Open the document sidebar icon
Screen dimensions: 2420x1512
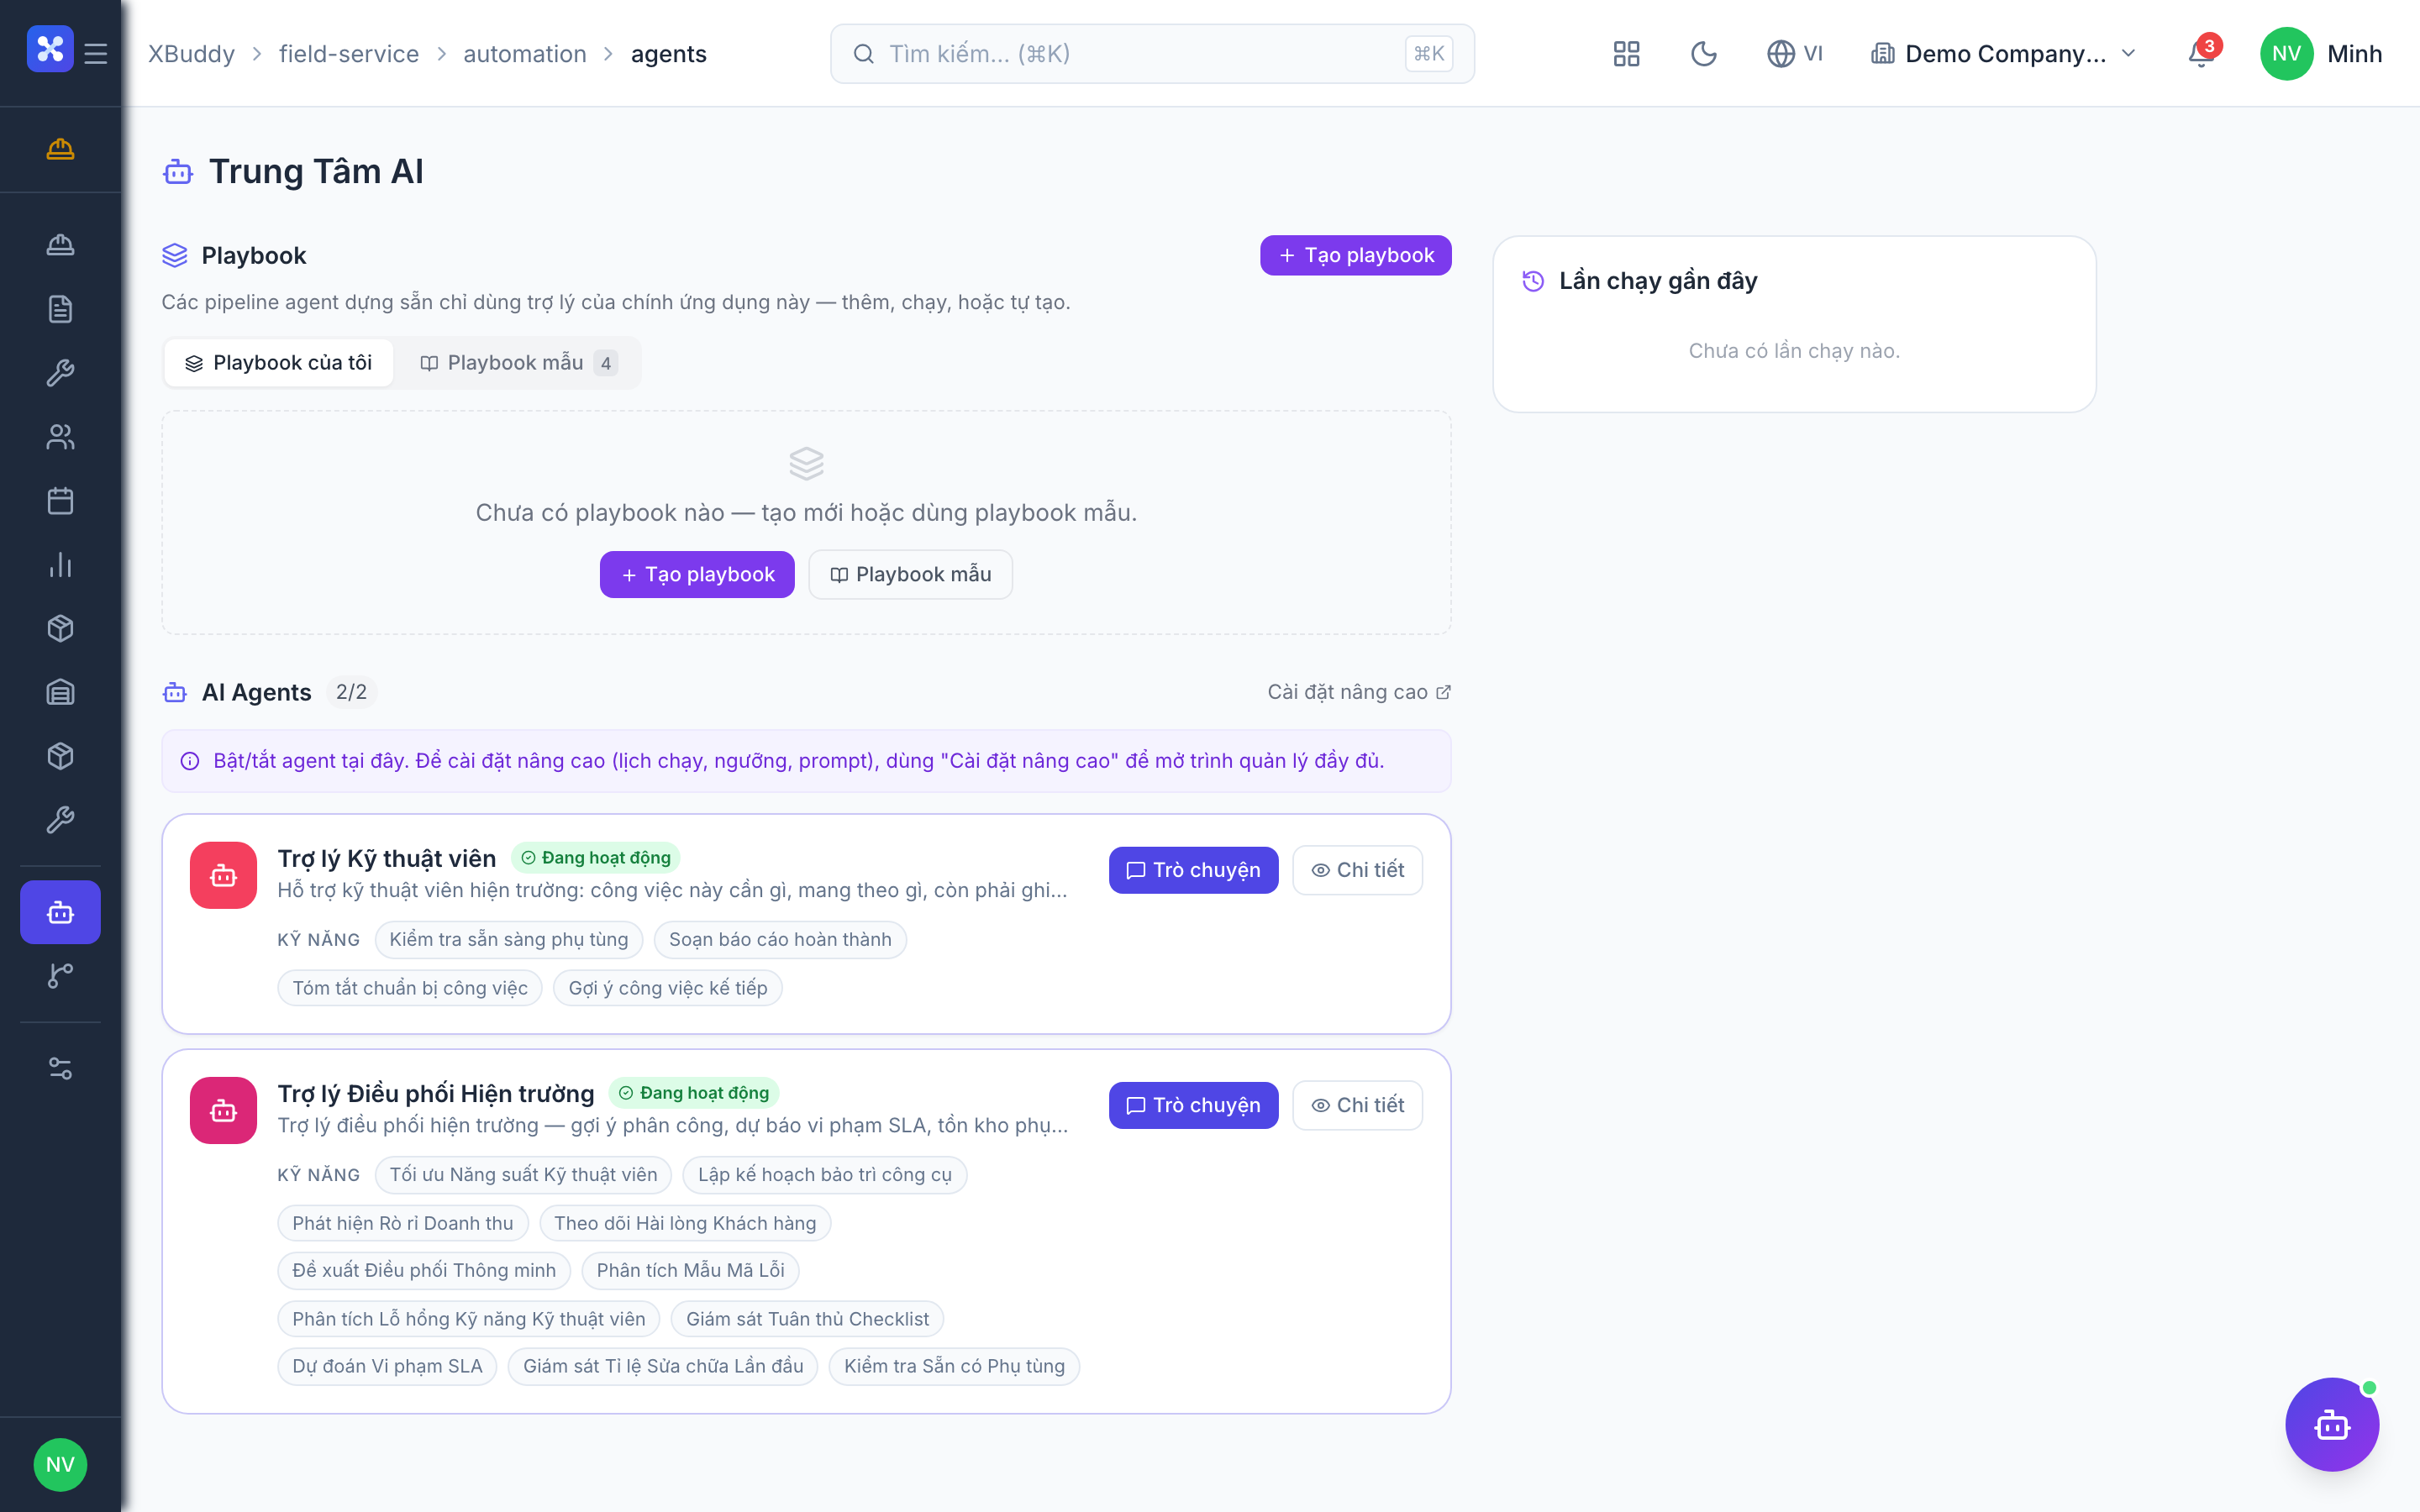[x=60, y=309]
